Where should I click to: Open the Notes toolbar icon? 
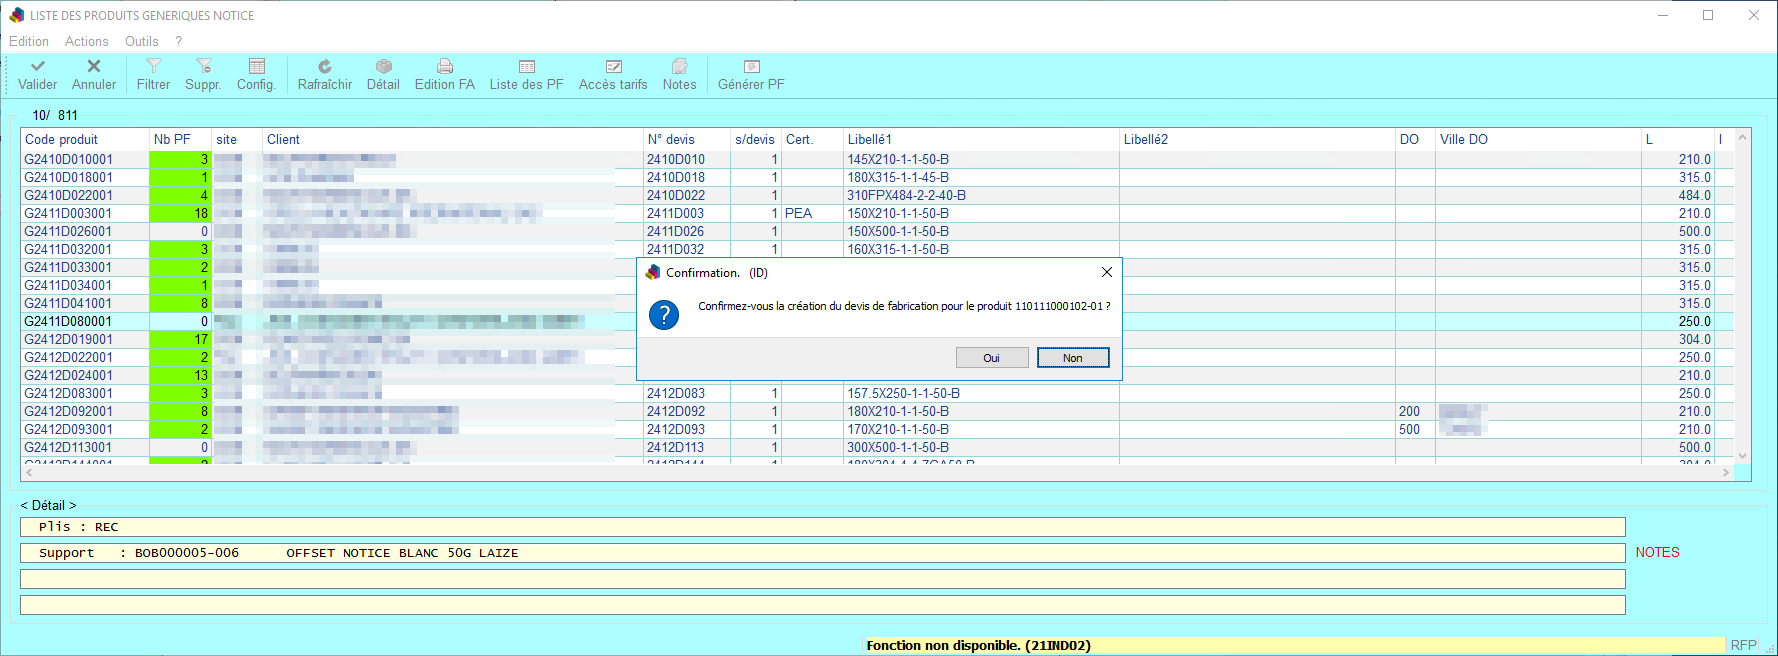click(680, 66)
